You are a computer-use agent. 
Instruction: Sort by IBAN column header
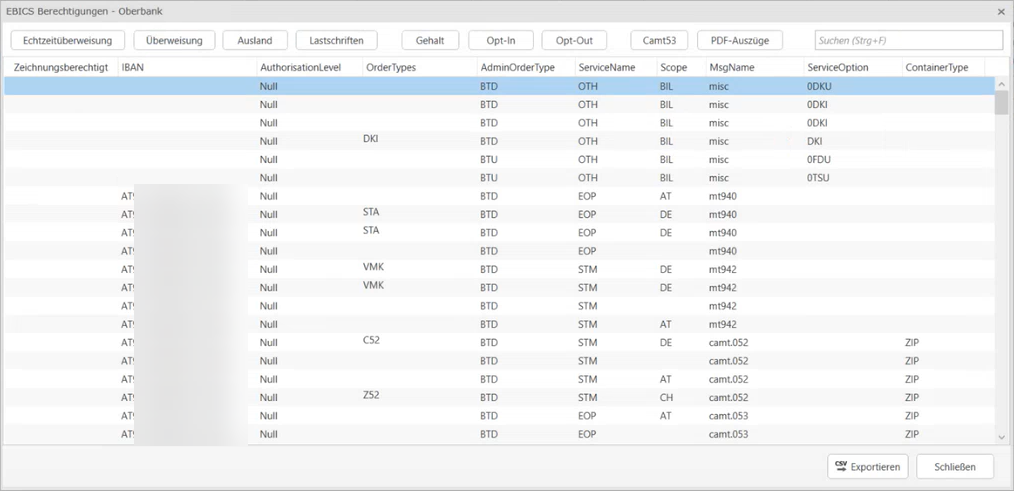coord(132,67)
